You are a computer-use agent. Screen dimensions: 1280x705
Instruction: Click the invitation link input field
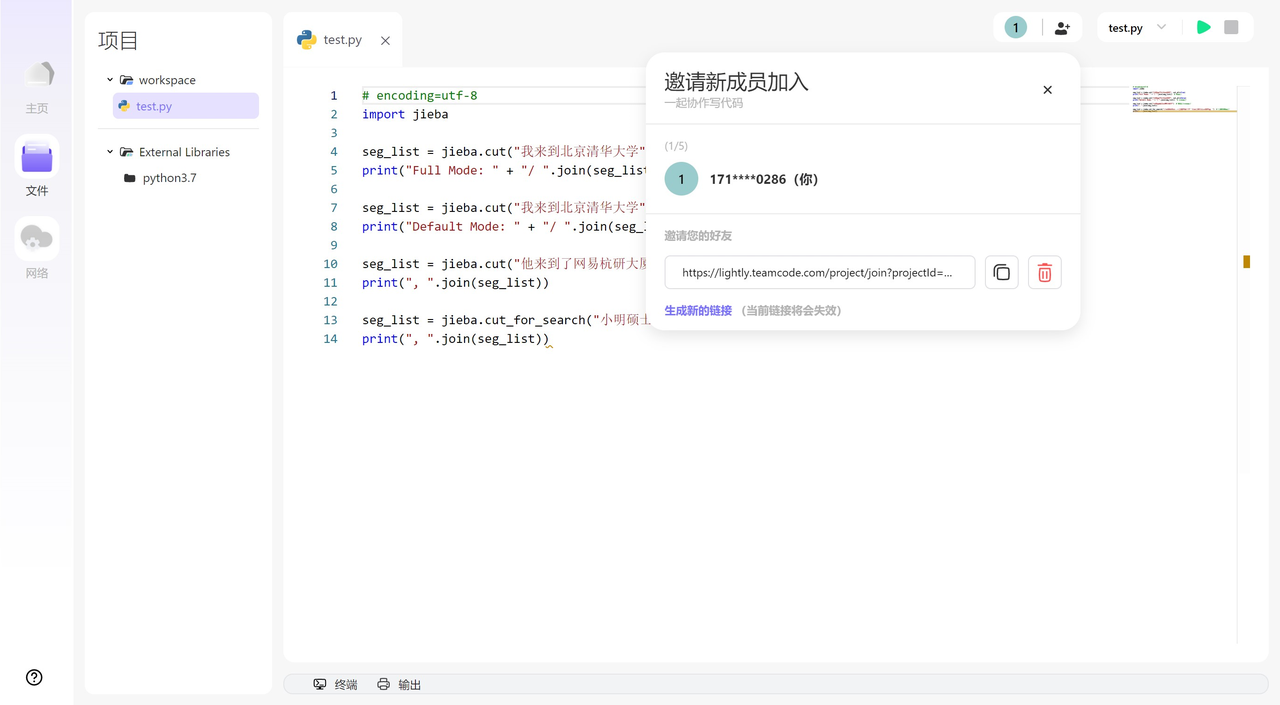[x=820, y=272]
